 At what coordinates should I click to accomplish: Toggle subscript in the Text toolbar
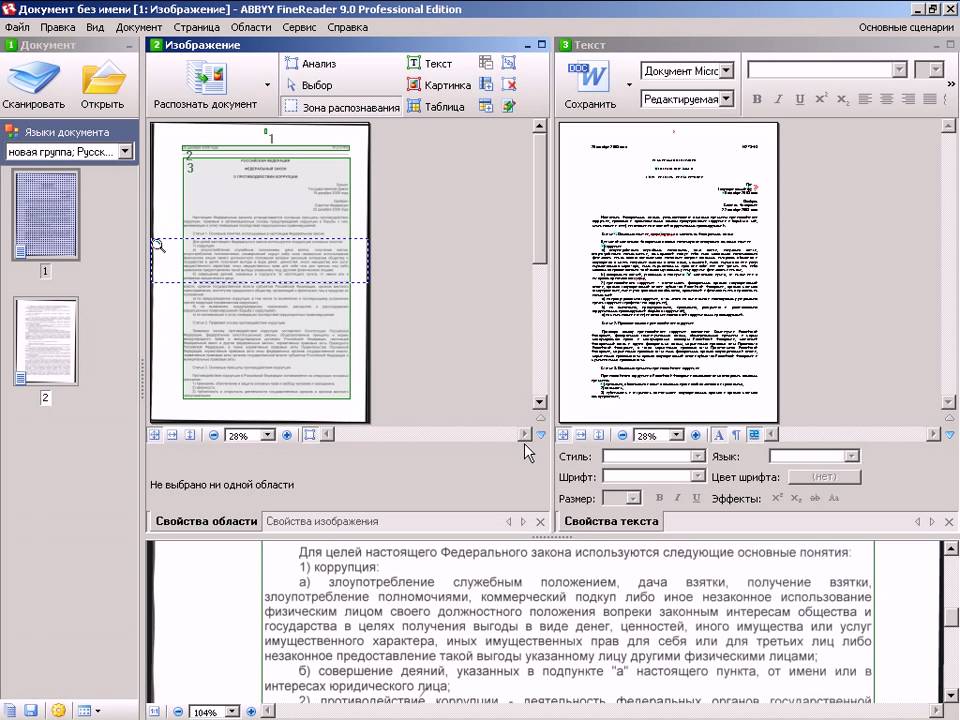(843, 99)
